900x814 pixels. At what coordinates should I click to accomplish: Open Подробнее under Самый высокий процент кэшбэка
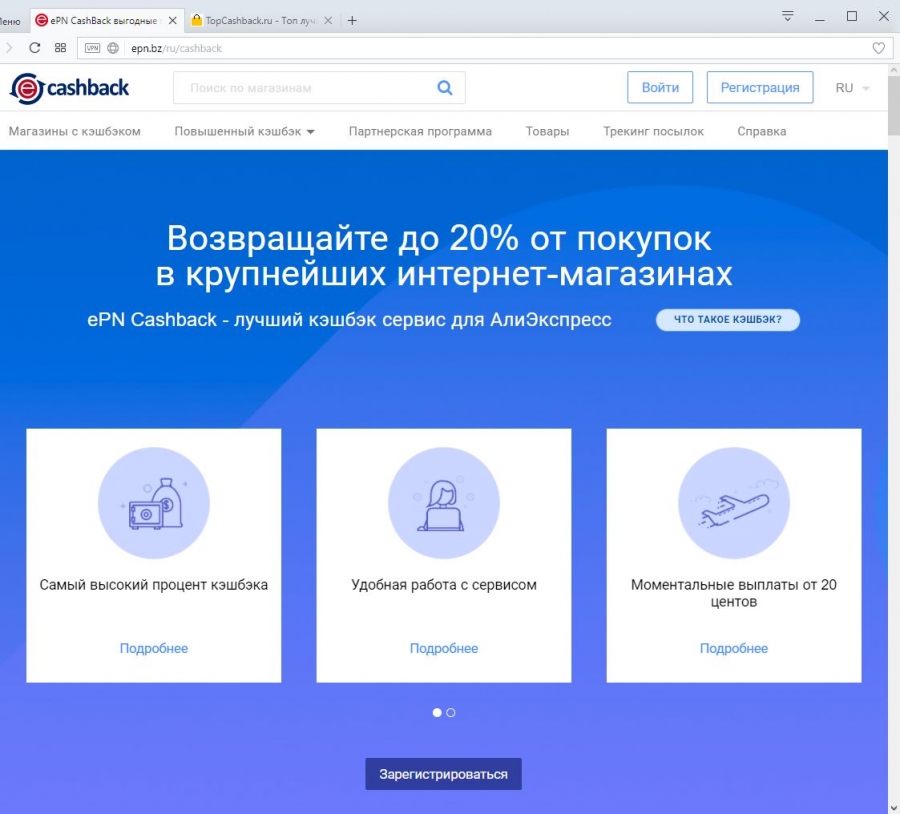coord(154,648)
